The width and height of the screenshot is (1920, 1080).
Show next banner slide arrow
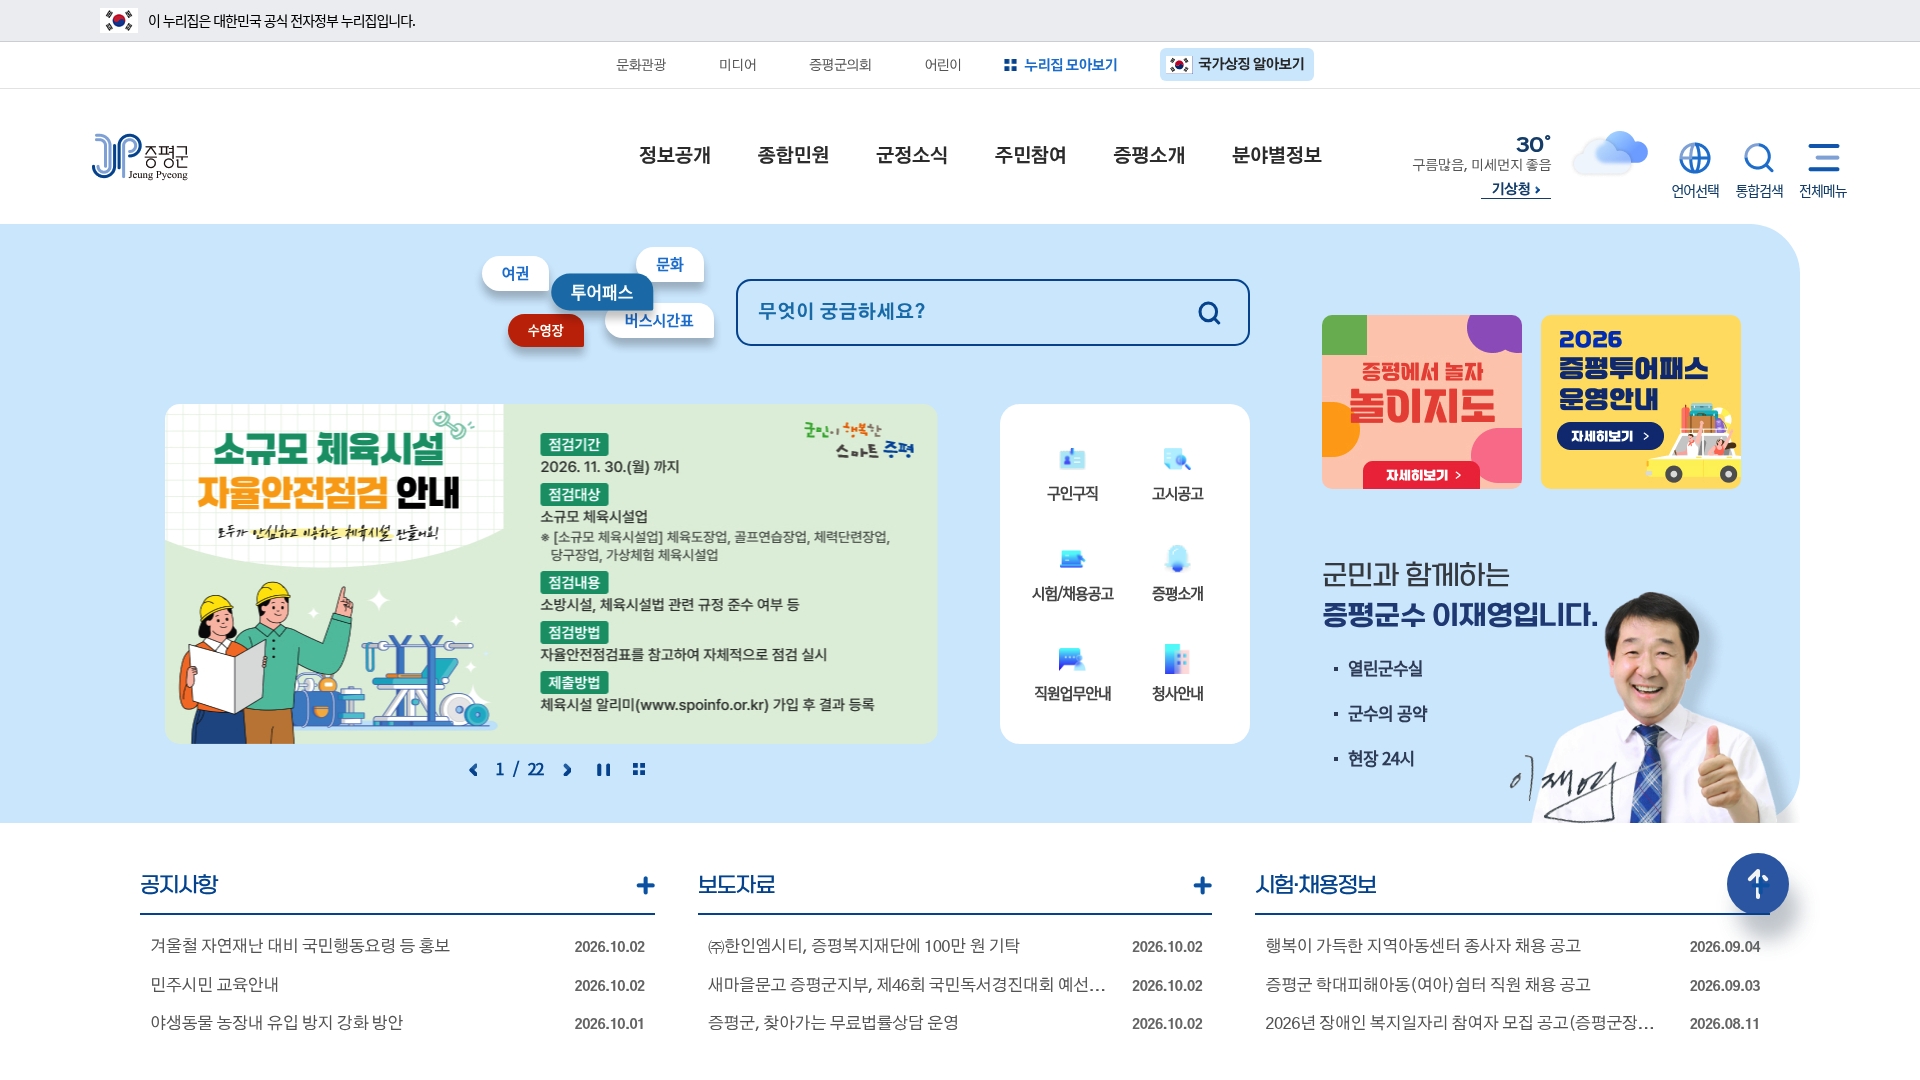coord(567,770)
